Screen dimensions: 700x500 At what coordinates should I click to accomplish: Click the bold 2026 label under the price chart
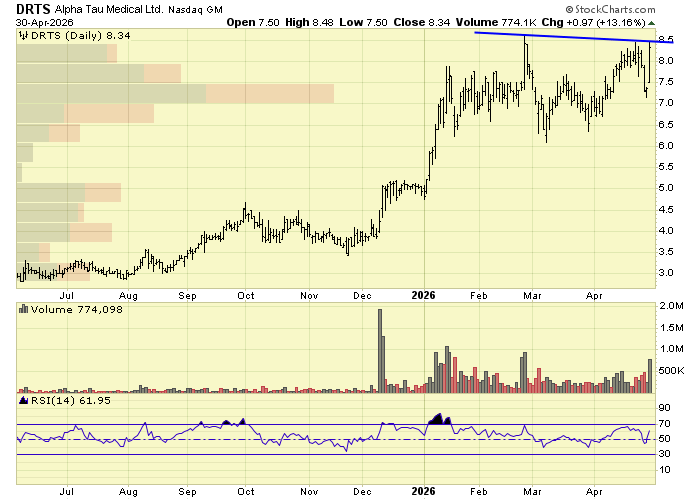[x=423, y=295]
